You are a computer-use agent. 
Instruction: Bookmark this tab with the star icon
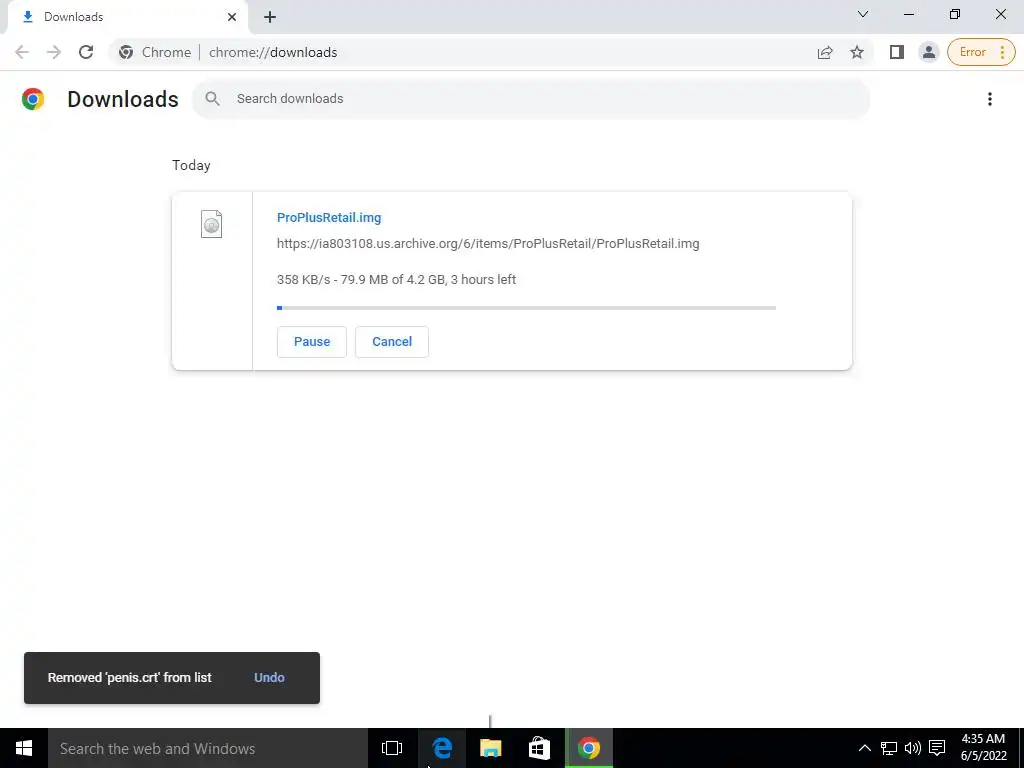pos(857,52)
